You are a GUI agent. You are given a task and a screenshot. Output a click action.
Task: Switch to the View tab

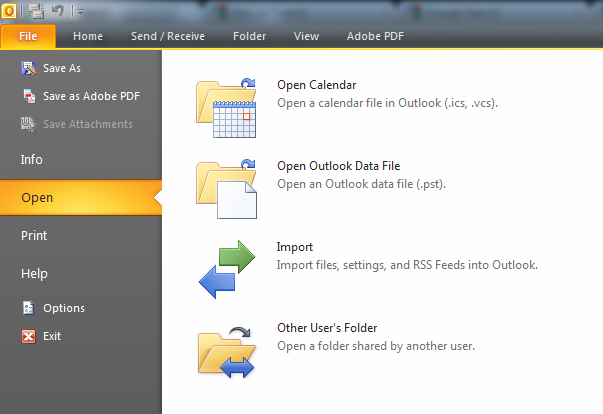click(x=306, y=36)
